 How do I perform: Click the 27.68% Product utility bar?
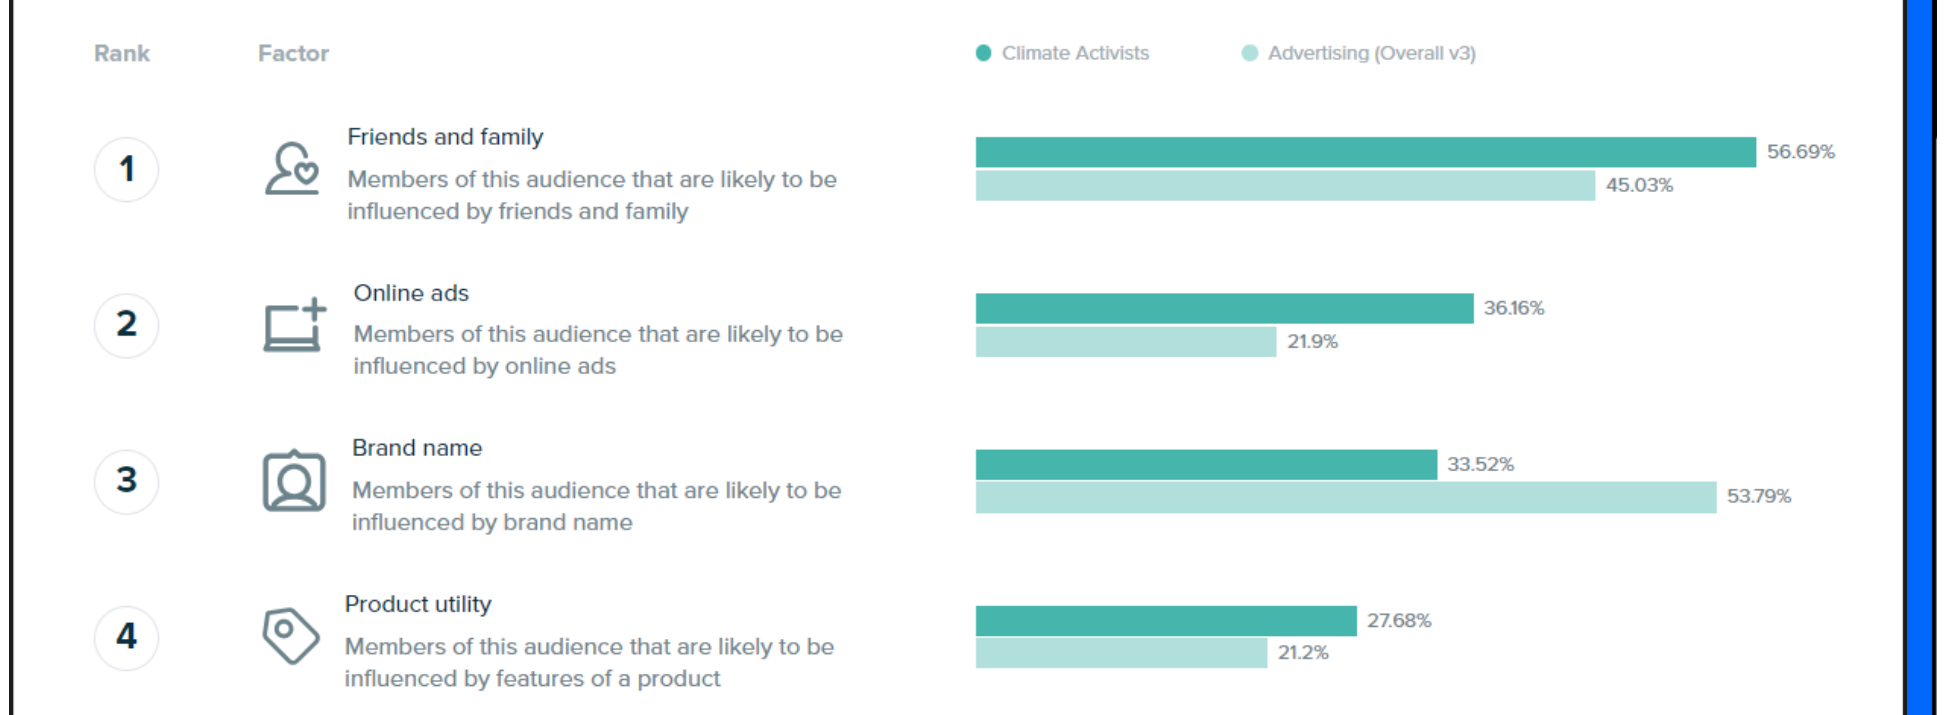coord(1166,620)
